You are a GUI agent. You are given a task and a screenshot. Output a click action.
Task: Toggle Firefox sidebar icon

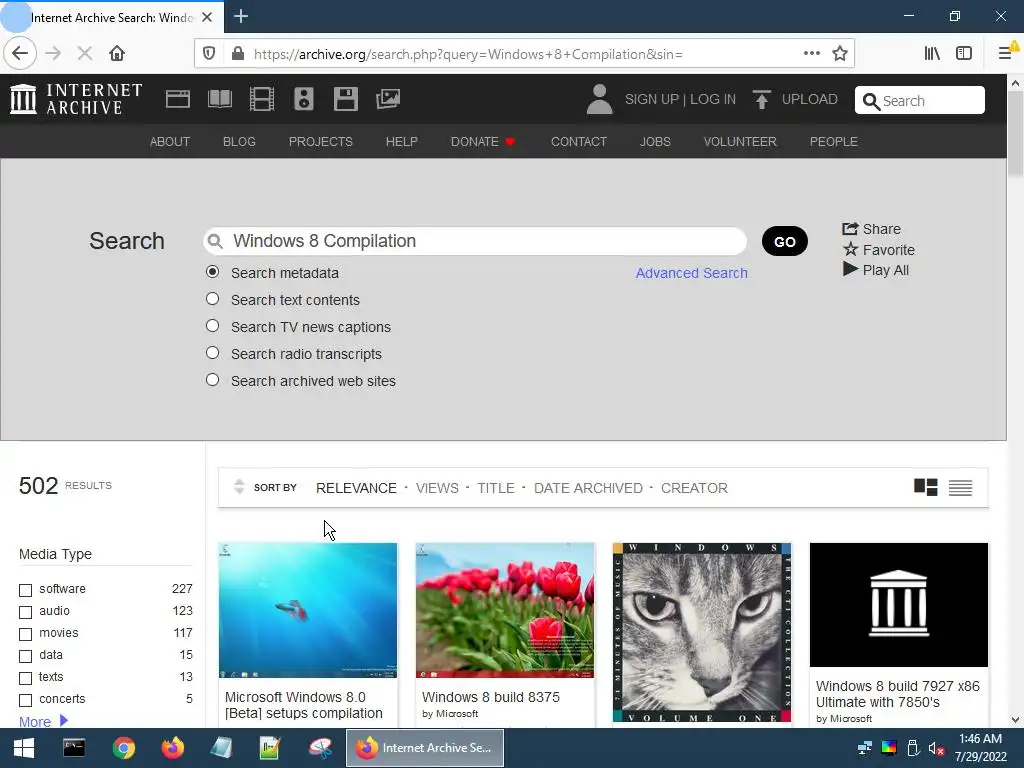(964, 54)
